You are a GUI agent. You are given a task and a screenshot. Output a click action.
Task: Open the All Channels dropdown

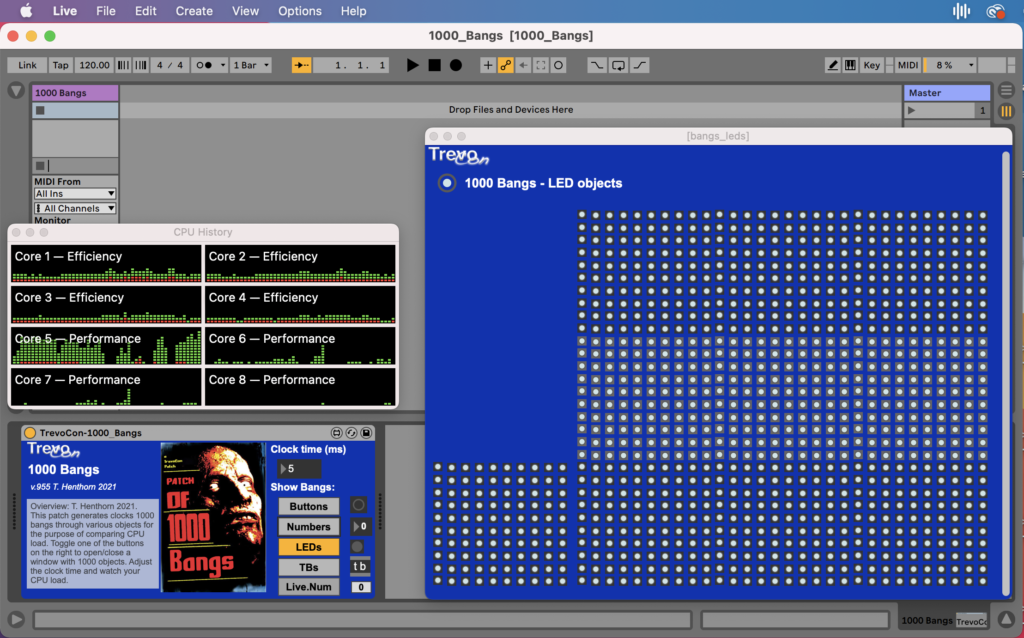pos(75,208)
